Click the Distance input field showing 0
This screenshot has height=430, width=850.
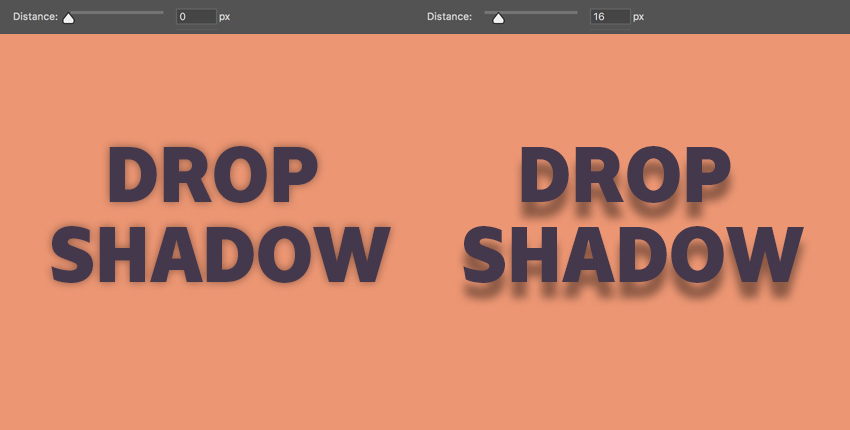(196, 17)
